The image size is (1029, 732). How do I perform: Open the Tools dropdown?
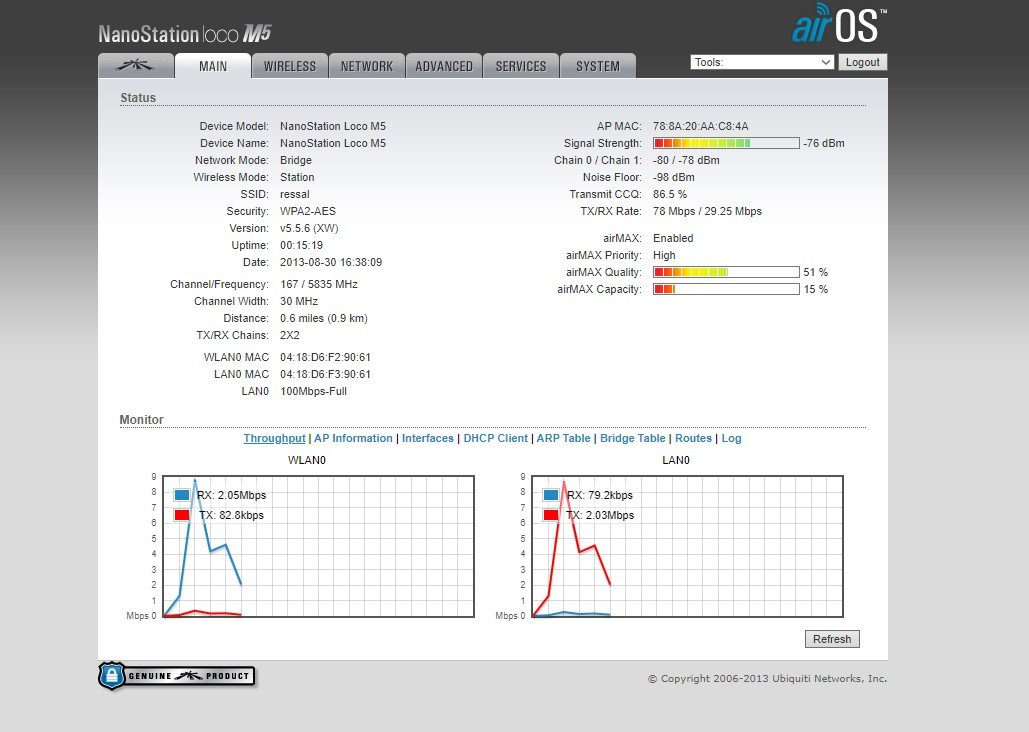point(762,62)
